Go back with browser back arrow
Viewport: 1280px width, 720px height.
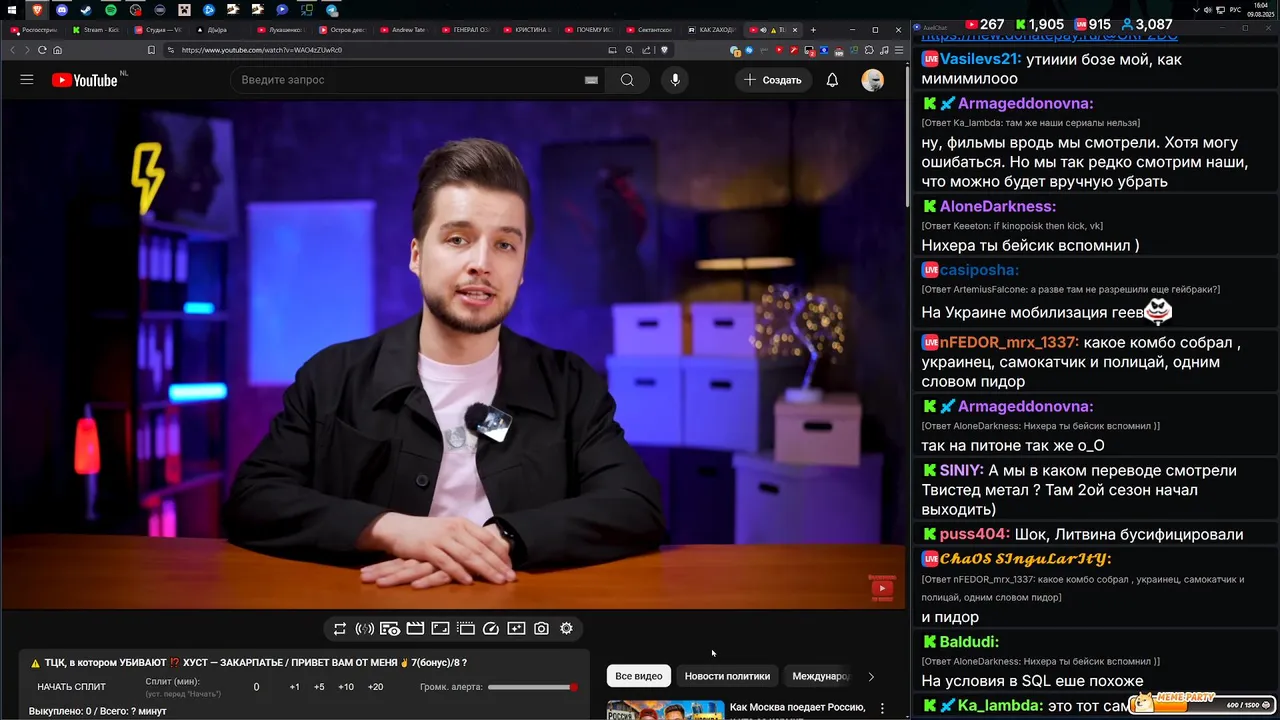click(13, 50)
